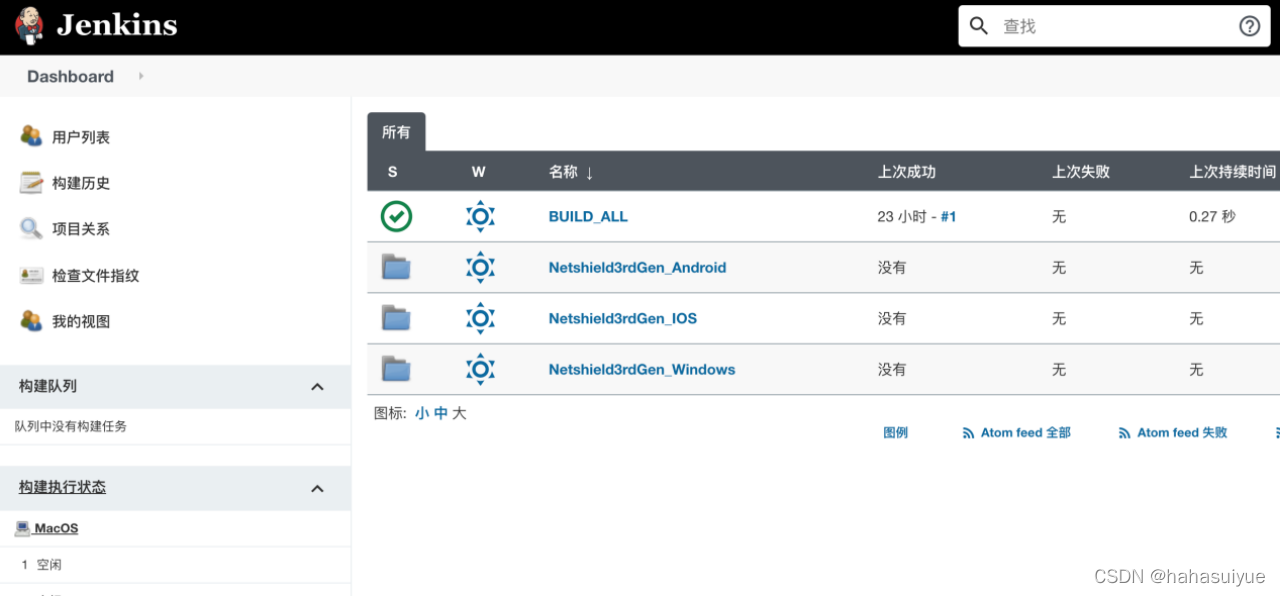
Task: Click the 空闲 executor status text
Action: point(49,565)
